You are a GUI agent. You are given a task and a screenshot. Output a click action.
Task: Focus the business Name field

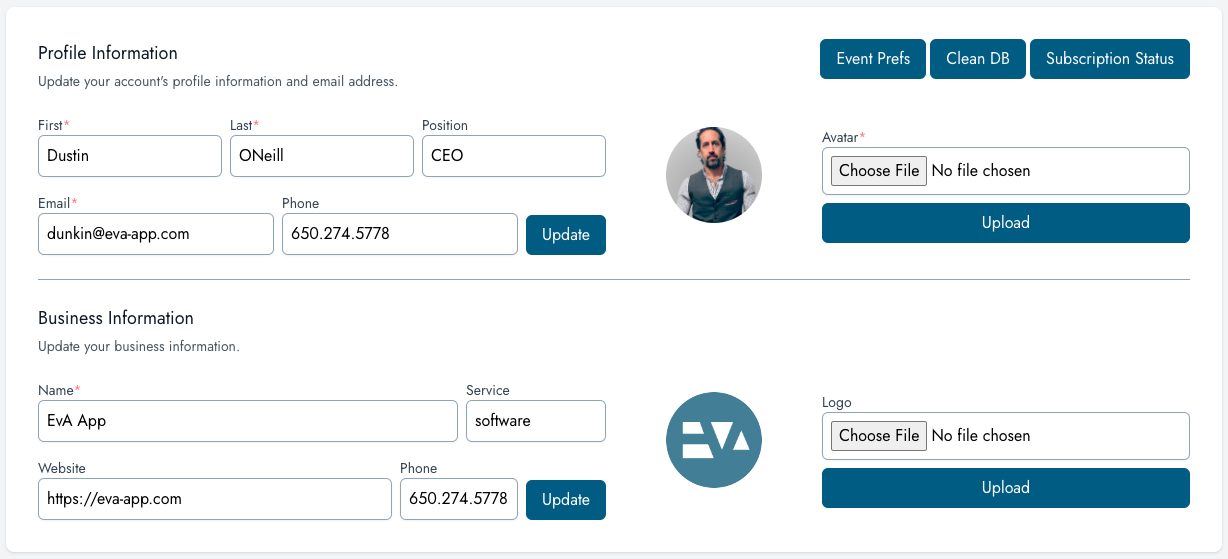pyautogui.click(x=248, y=421)
